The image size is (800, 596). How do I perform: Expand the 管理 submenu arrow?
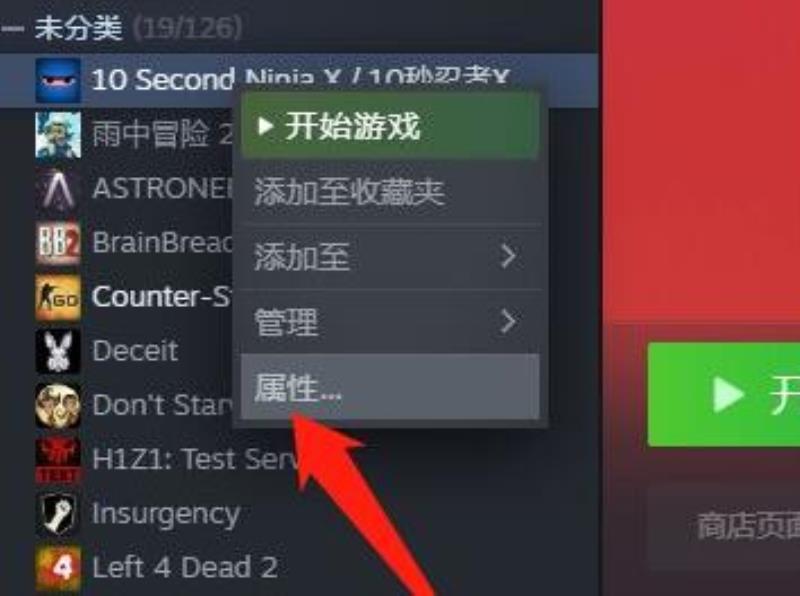coord(508,321)
